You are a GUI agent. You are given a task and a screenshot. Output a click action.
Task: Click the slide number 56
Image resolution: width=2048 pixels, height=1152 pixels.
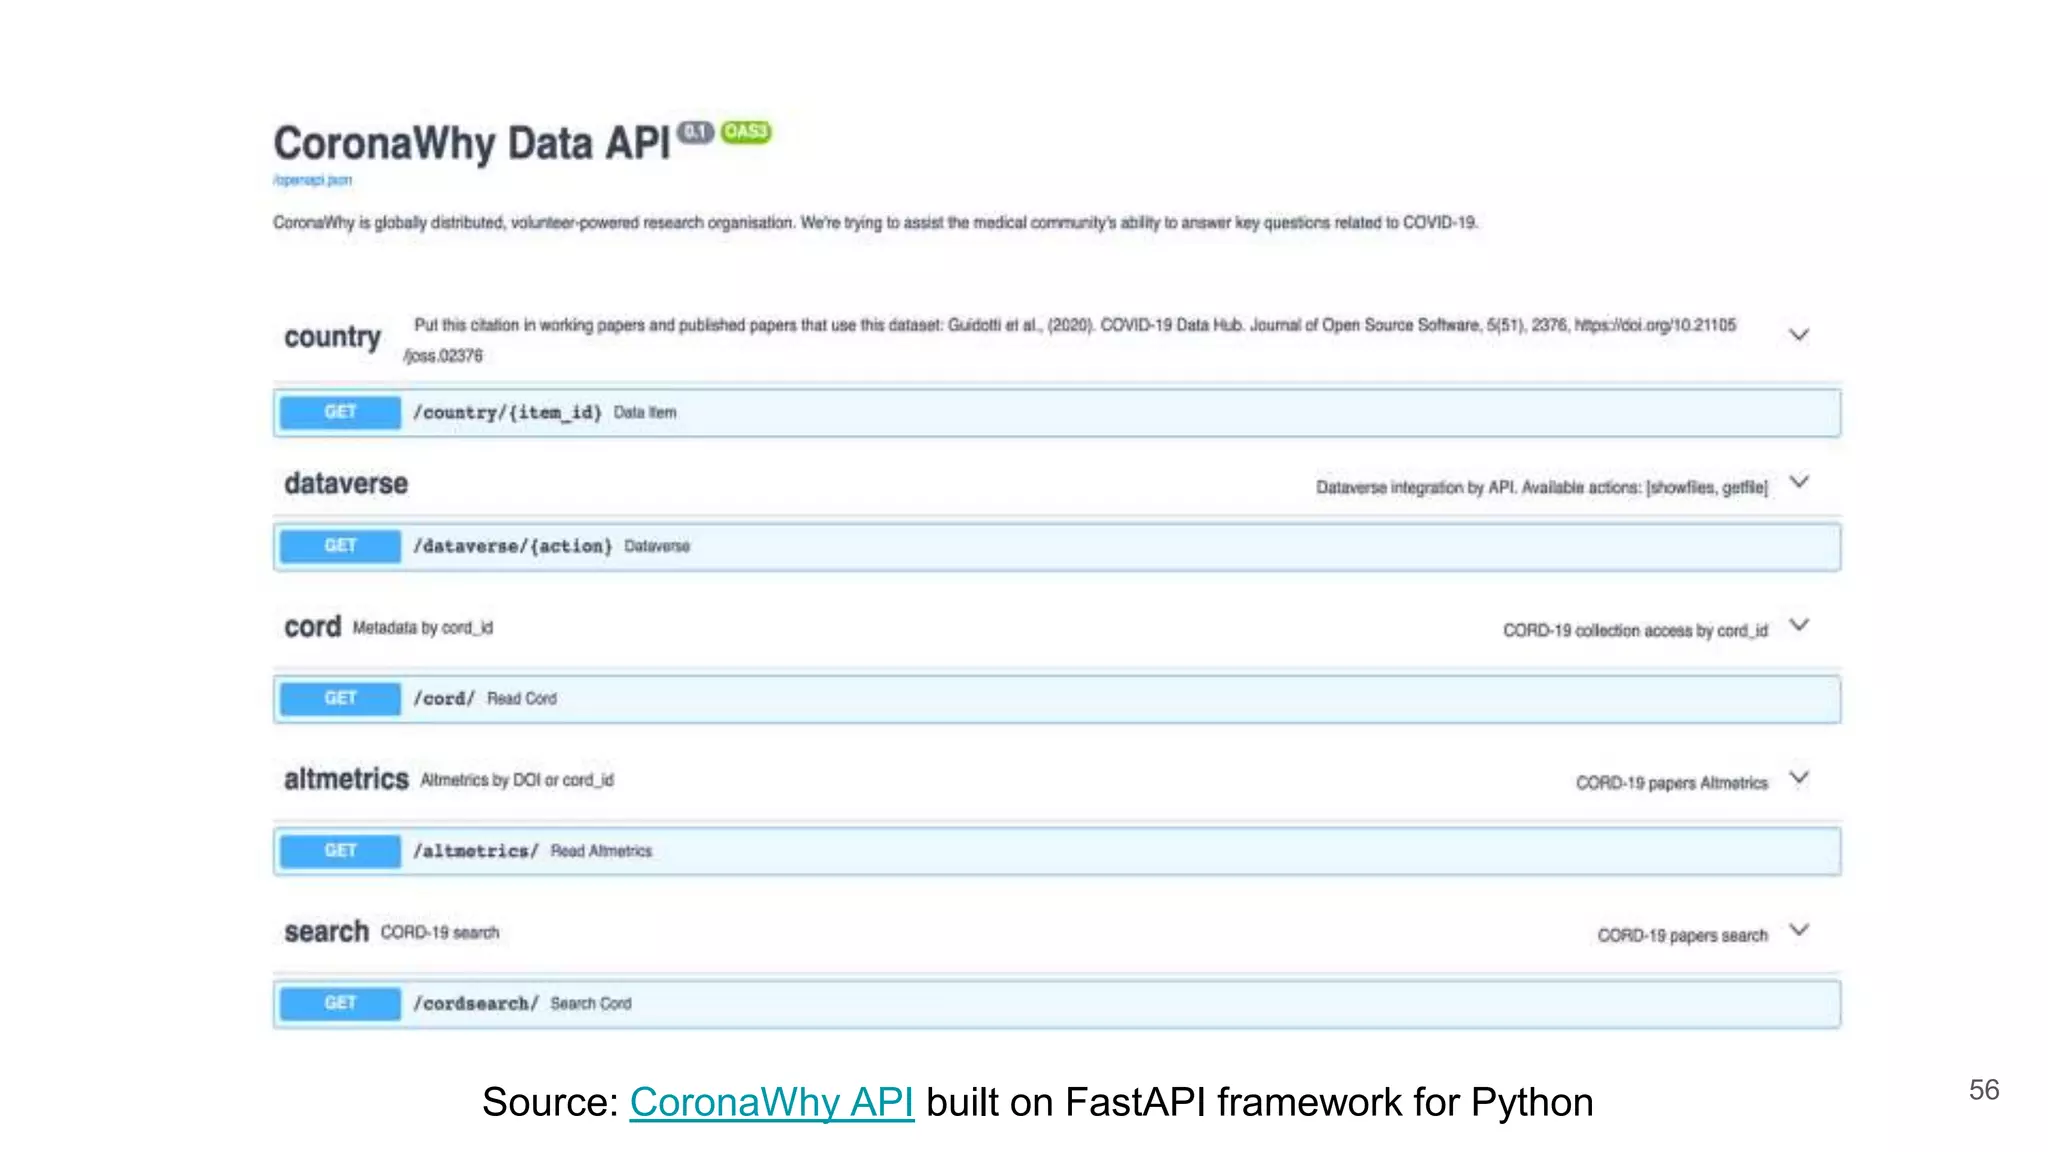point(1984,1090)
